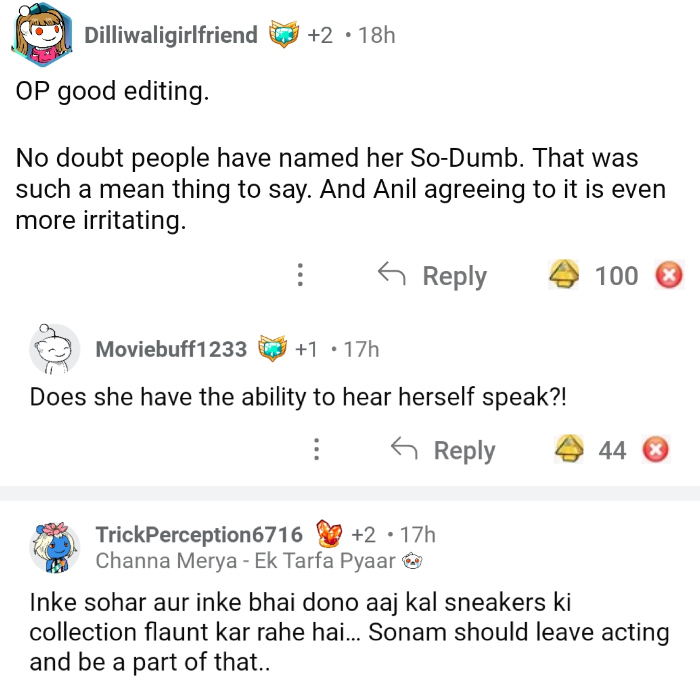This screenshot has width=700, height=685.
Task: Click Moviebuff1233's snoo avatar
Action: (x=55, y=349)
